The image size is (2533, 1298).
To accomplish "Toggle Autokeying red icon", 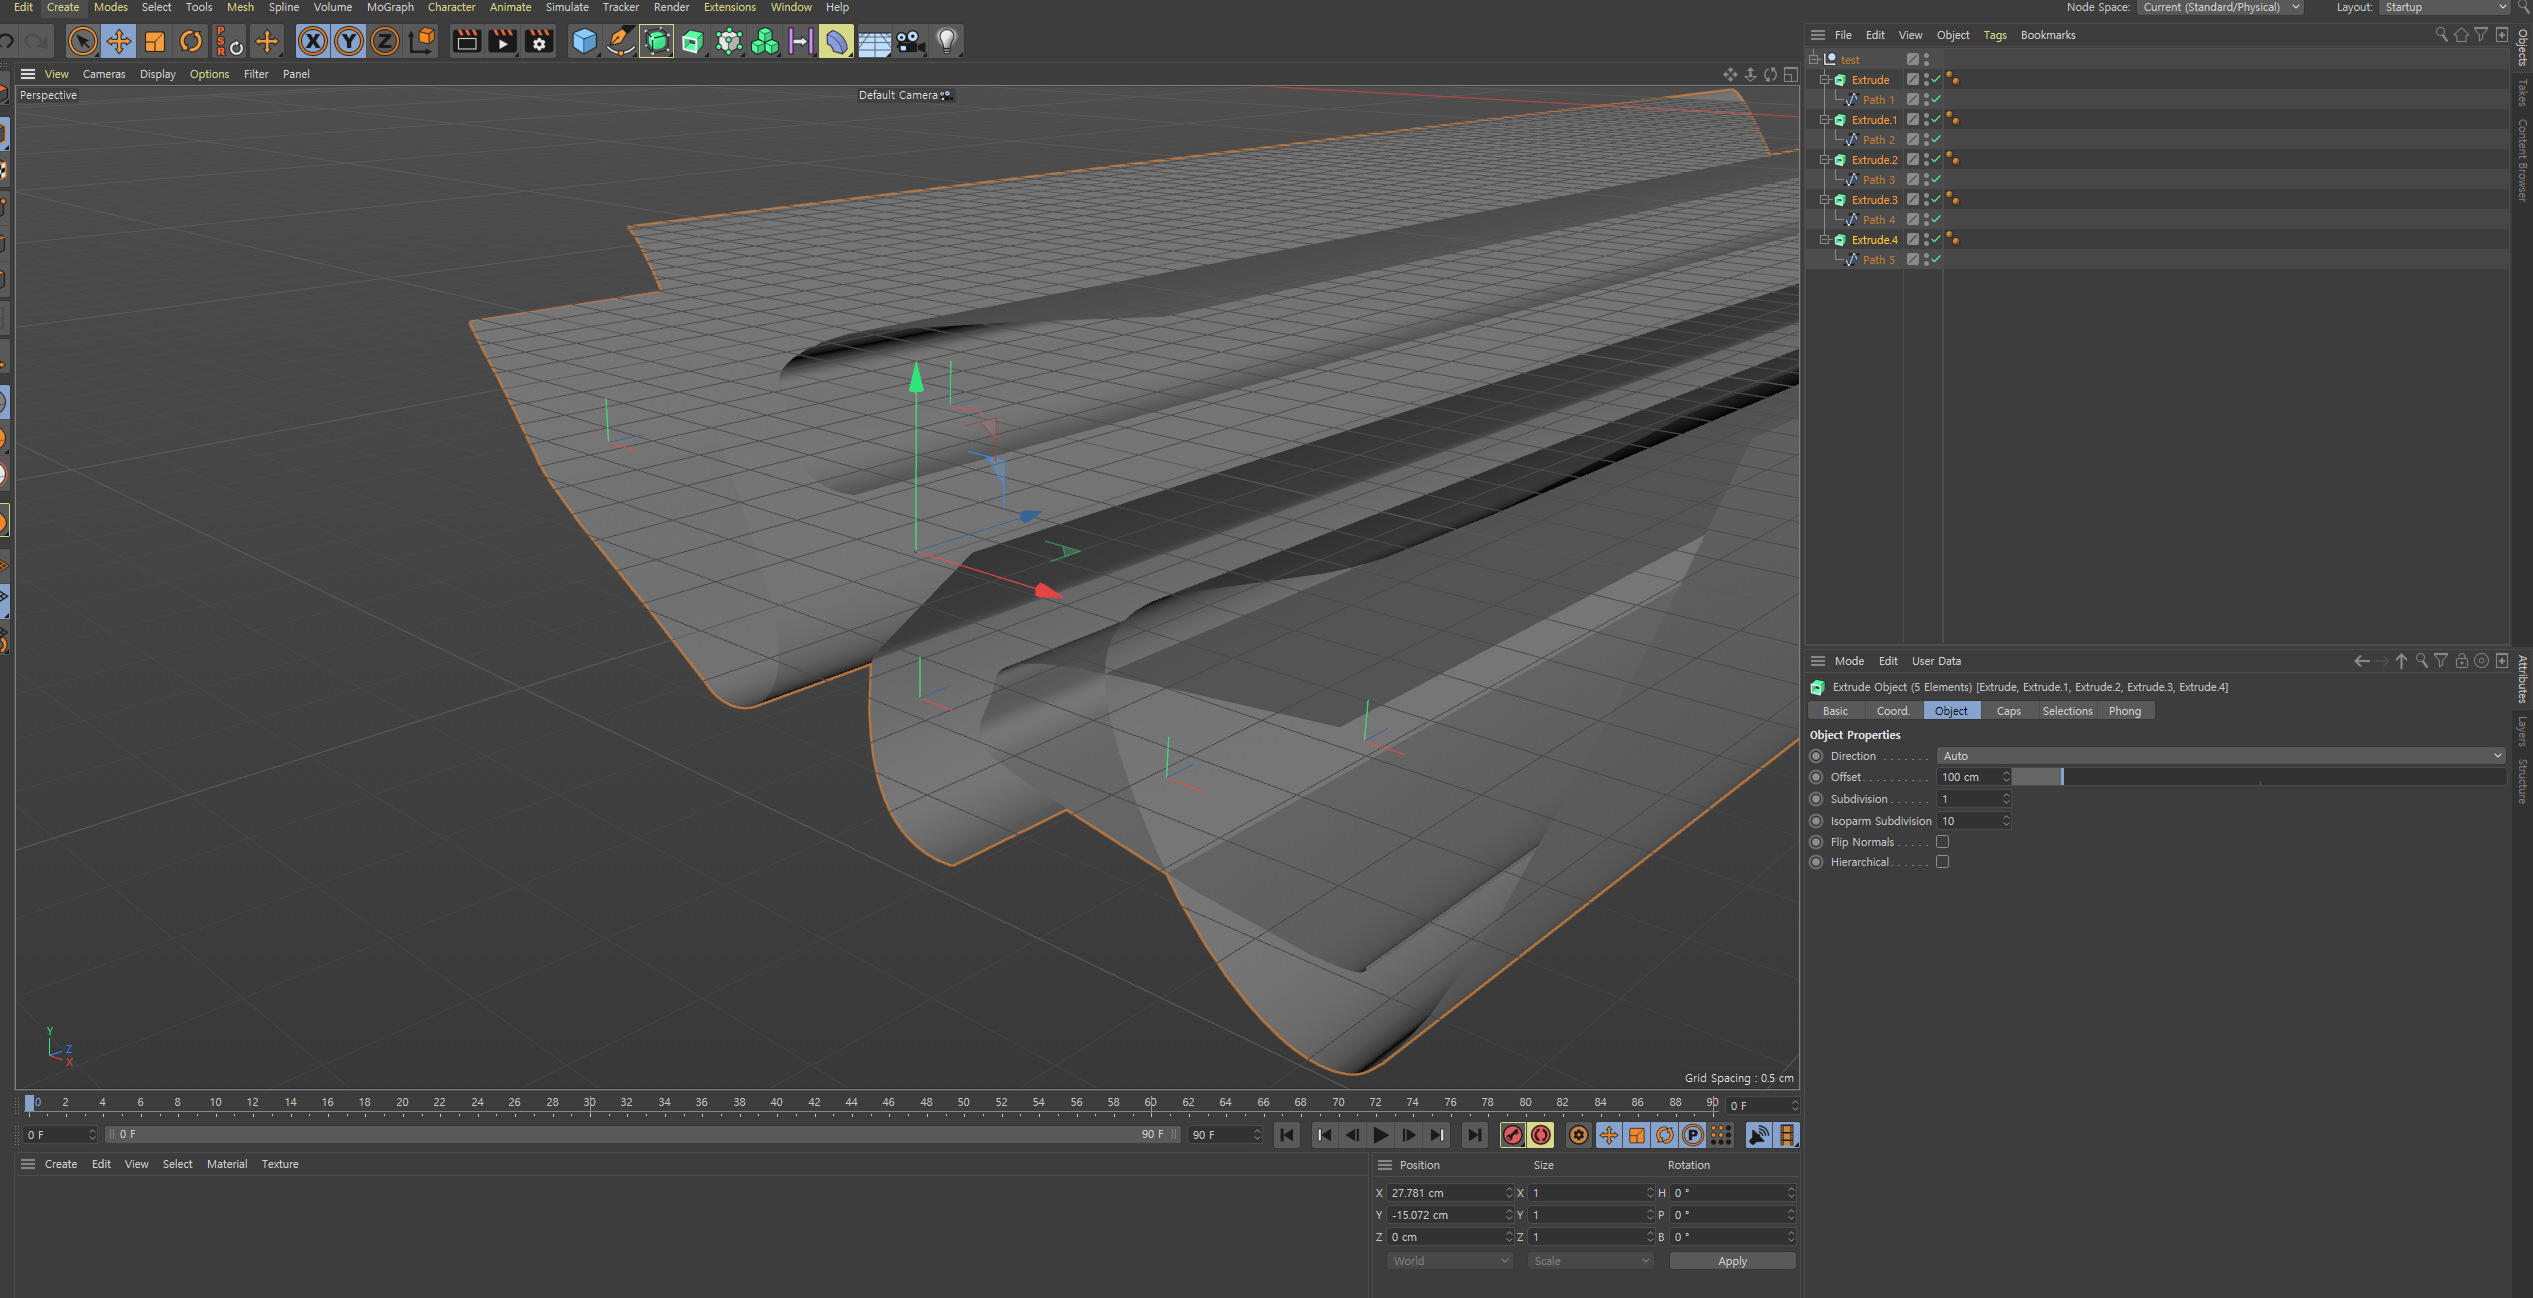I will [x=1541, y=1135].
